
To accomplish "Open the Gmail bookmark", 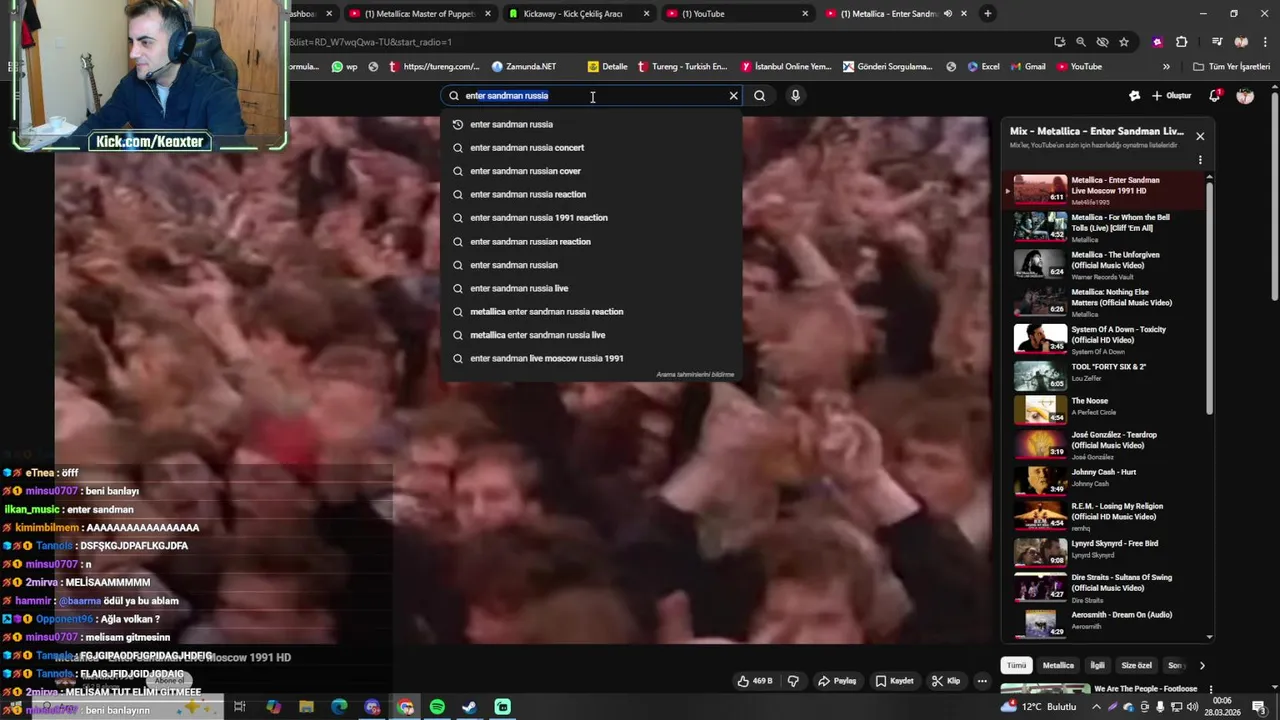I will click(x=1028, y=67).
